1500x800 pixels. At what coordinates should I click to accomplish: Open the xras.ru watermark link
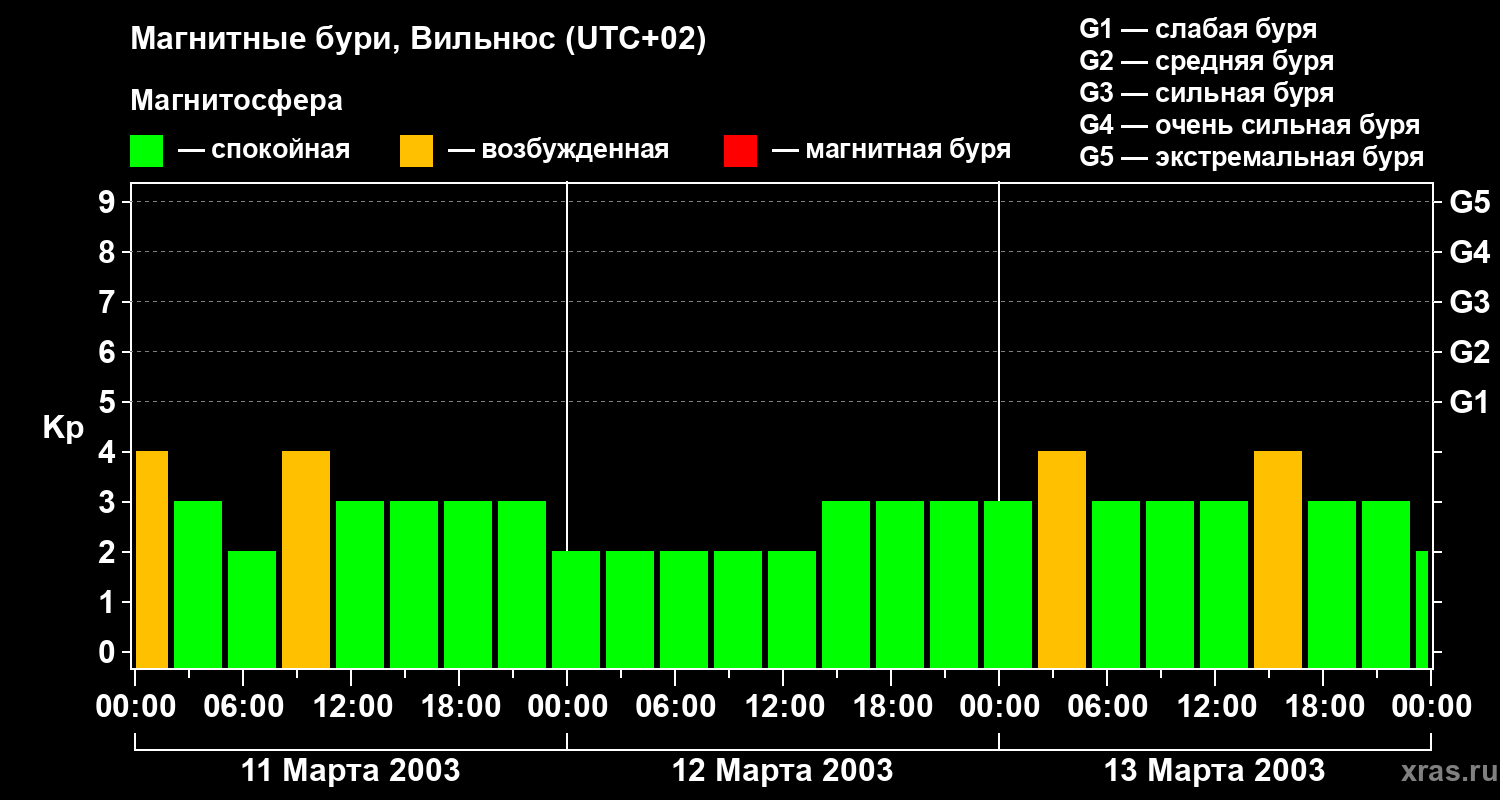1443,771
